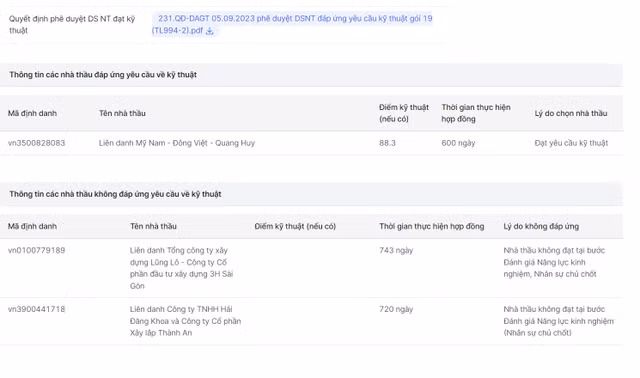Click the heading 'Thông tin các nhà thầu đáp ứng yêu cầu về kỹ thuật'
Screen dimensions: 640x378
pos(103,75)
